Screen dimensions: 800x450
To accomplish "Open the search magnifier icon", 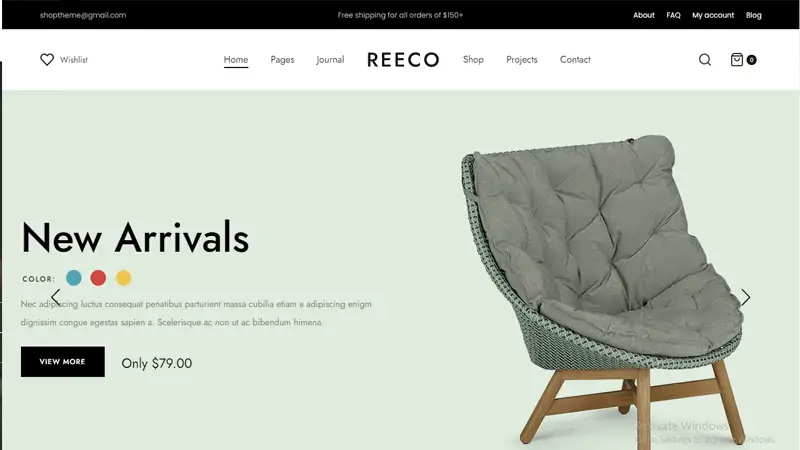I will pos(705,60).
